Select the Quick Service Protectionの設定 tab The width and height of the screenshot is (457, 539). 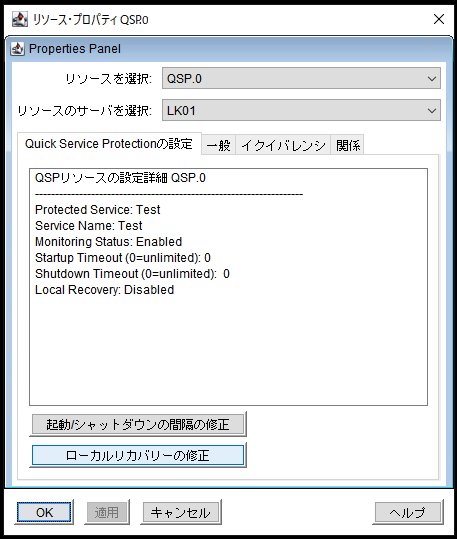click(x=109, y=144)
